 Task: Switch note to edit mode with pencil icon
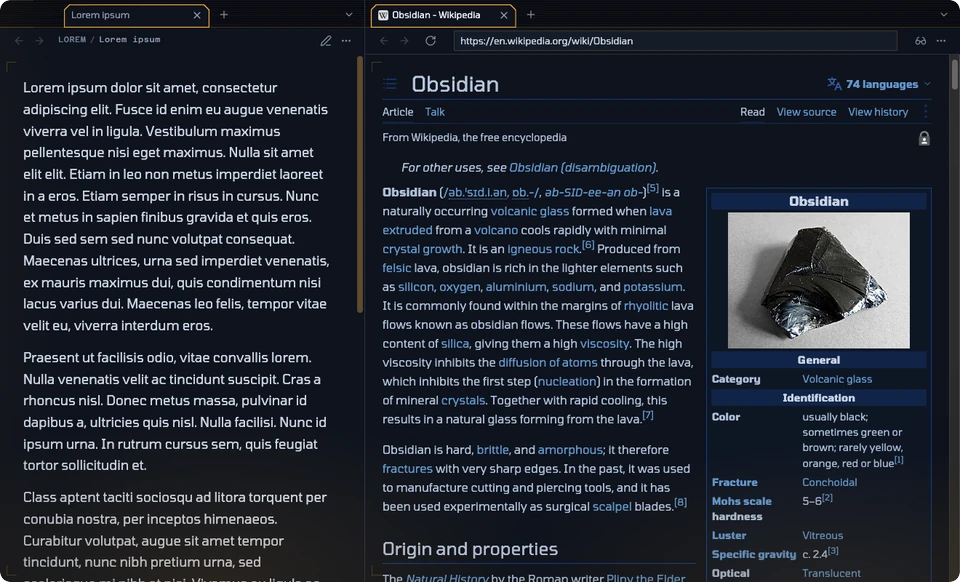point(326,41)
